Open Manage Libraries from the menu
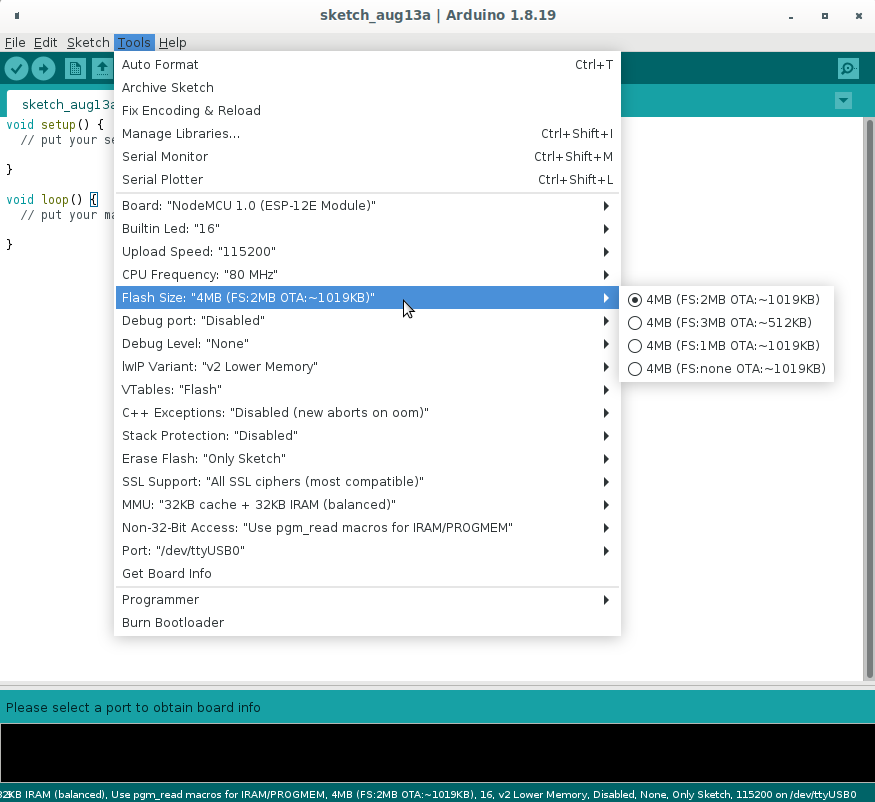Image resolution: width=875 pixels, height=802 pixels. (x=367, y=133)
